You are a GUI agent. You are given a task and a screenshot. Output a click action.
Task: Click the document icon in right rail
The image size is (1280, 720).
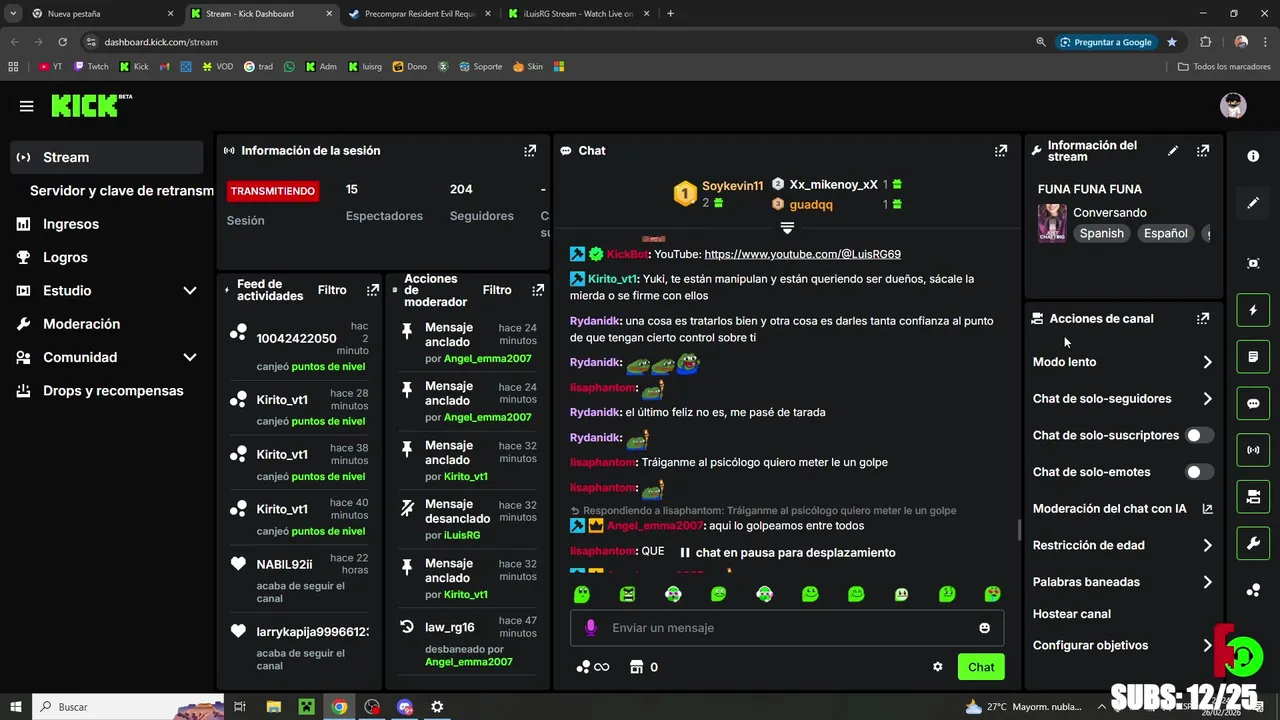pyautogui.click(x=1253, y=357)
